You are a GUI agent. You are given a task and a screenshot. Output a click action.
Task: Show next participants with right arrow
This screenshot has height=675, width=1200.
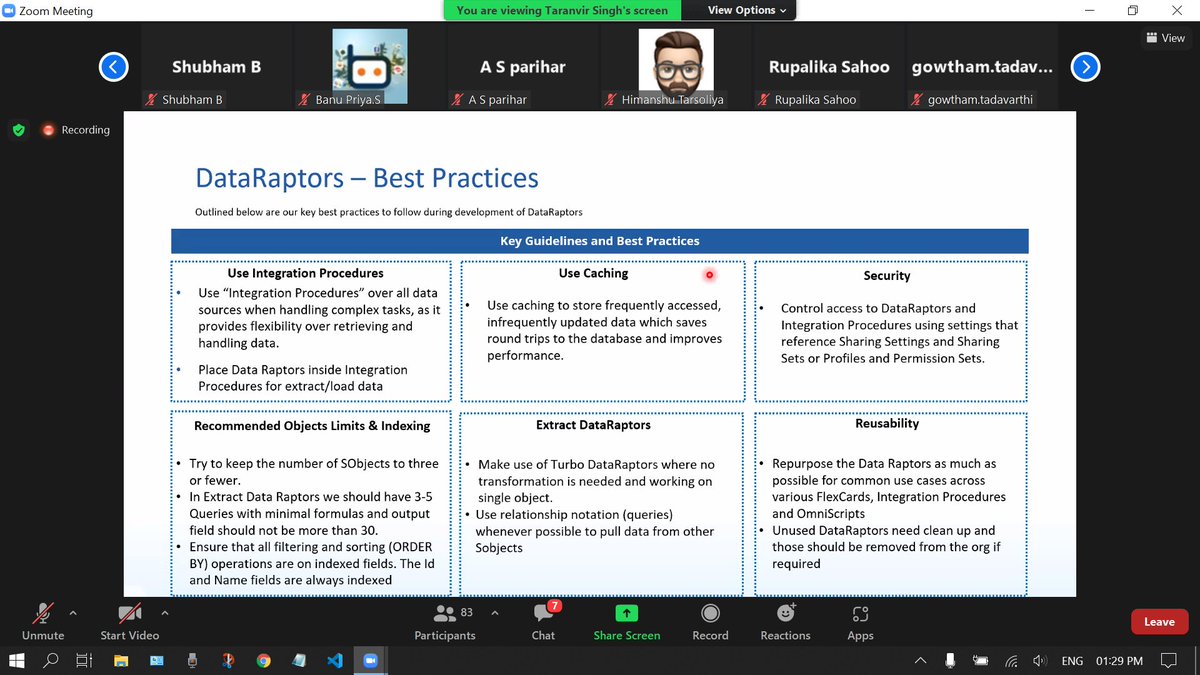(1085, 67)
